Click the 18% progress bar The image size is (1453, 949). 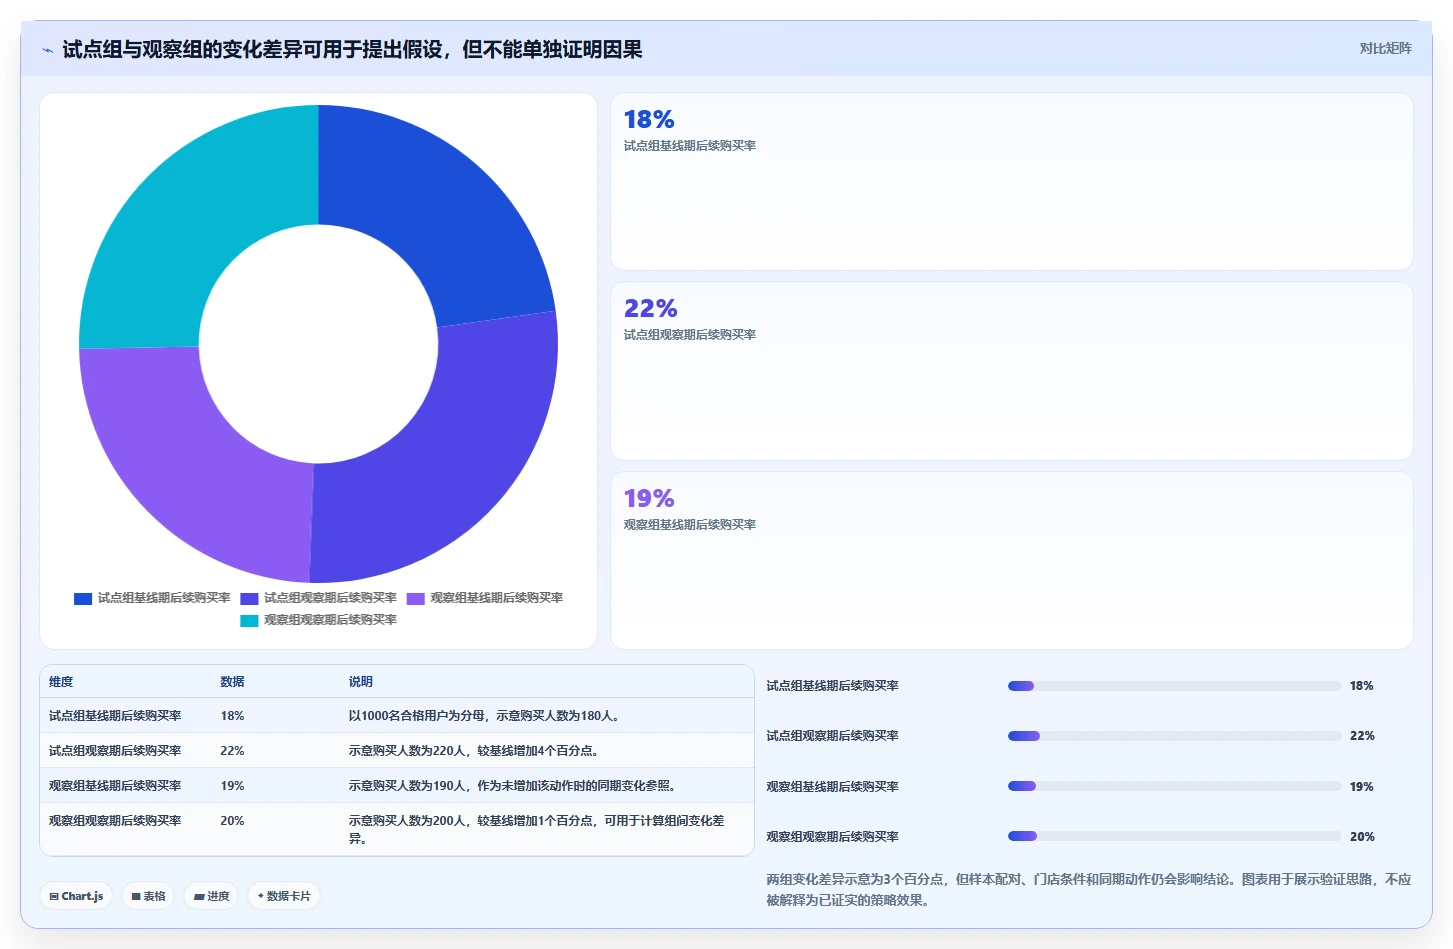(1174, 686)
